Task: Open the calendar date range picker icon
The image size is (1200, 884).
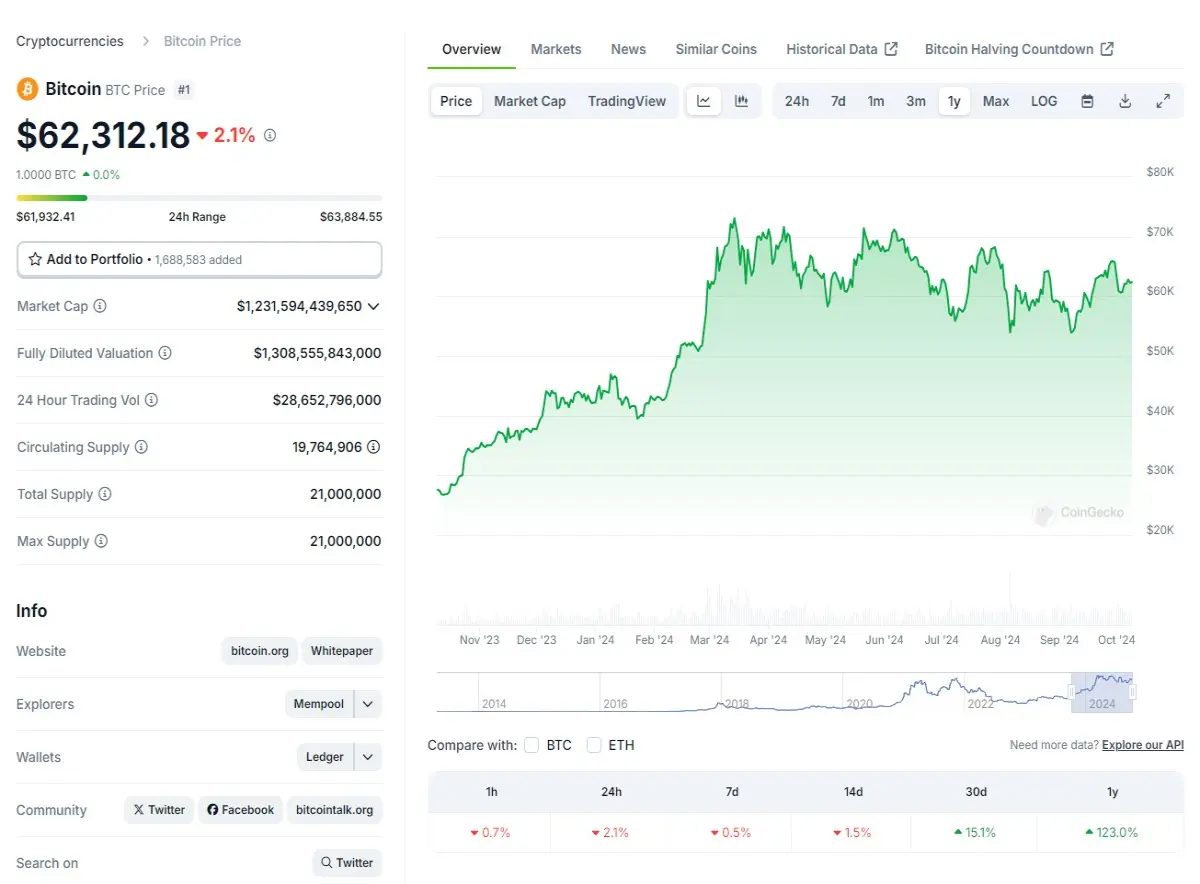Action: (1087, 101)
